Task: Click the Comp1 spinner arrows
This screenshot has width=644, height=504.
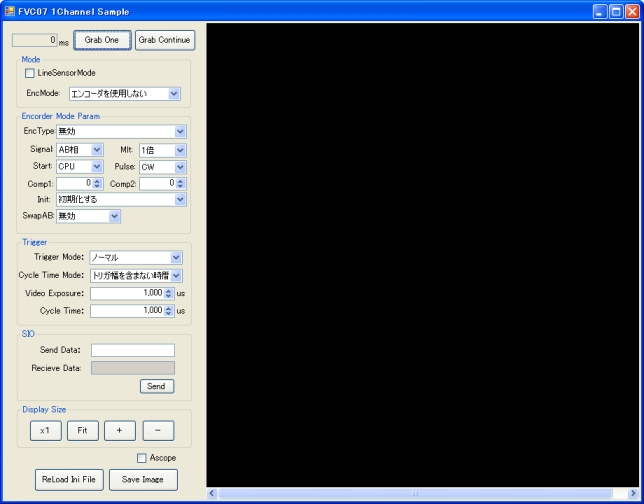Action: click(97, 184)
